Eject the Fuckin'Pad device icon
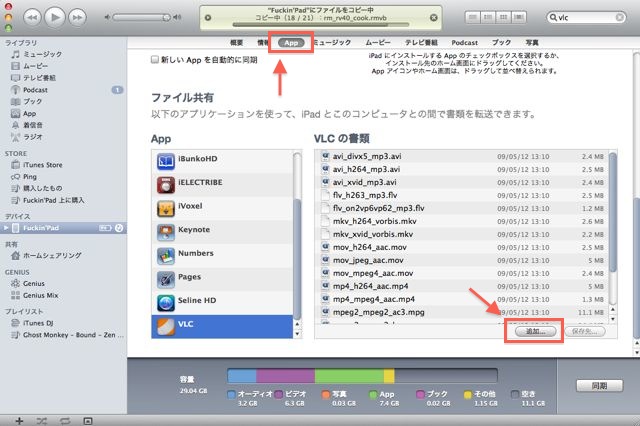640x426 pixels. (x=119, y=228)
